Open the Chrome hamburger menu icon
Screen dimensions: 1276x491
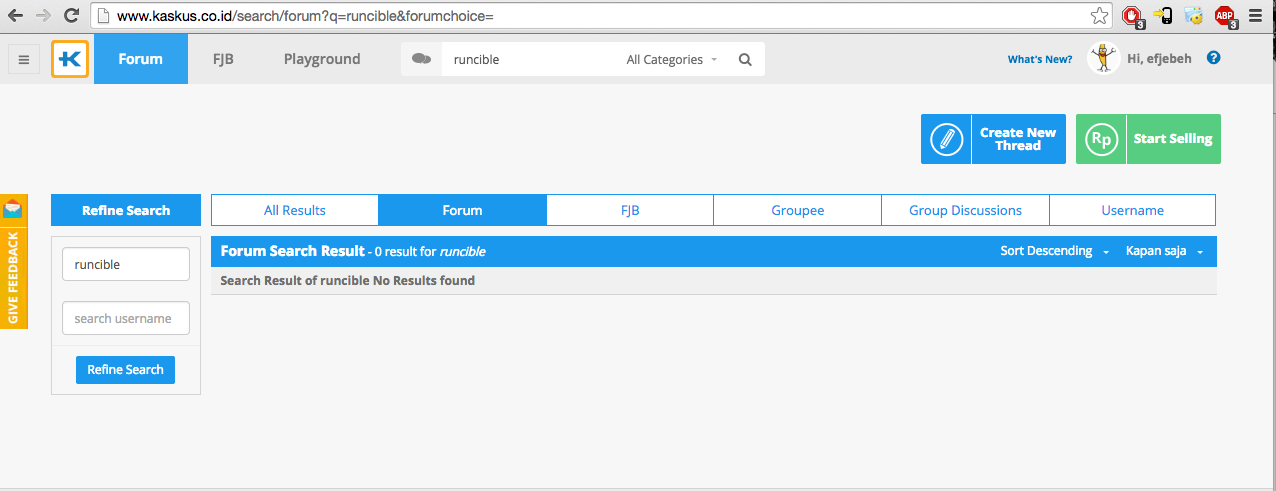pyautogui.click(x=1255, y=15)
